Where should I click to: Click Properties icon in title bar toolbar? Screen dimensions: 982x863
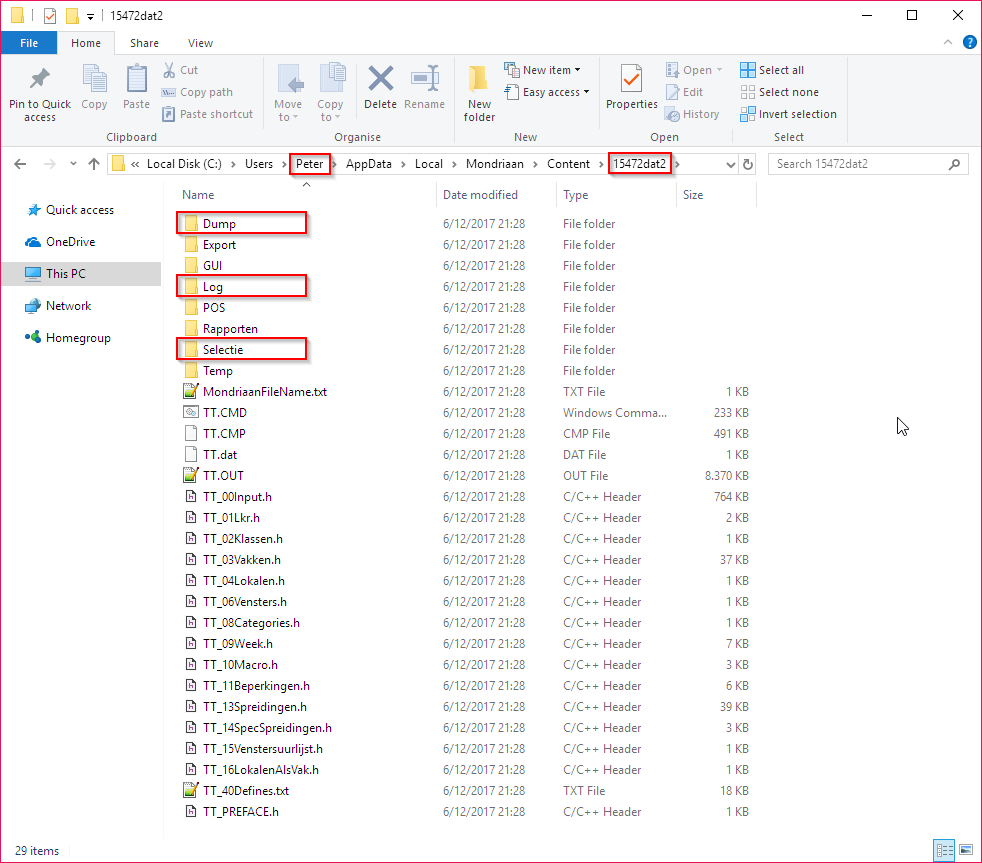point(50,16)
